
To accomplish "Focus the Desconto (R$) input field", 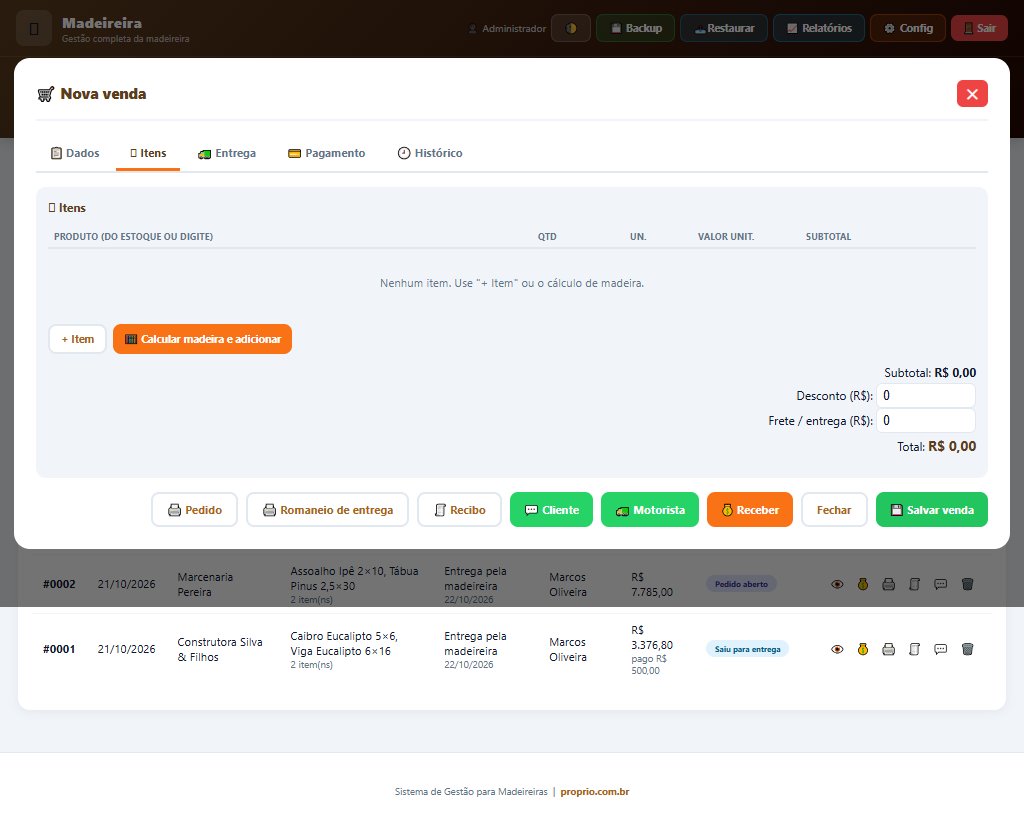I will [926, 396].
